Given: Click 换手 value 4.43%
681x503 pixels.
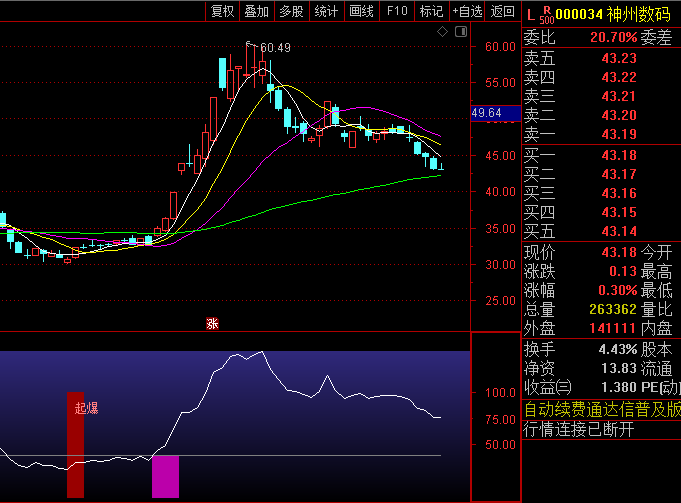Looking at the screenshot, I should coord(618,349).
